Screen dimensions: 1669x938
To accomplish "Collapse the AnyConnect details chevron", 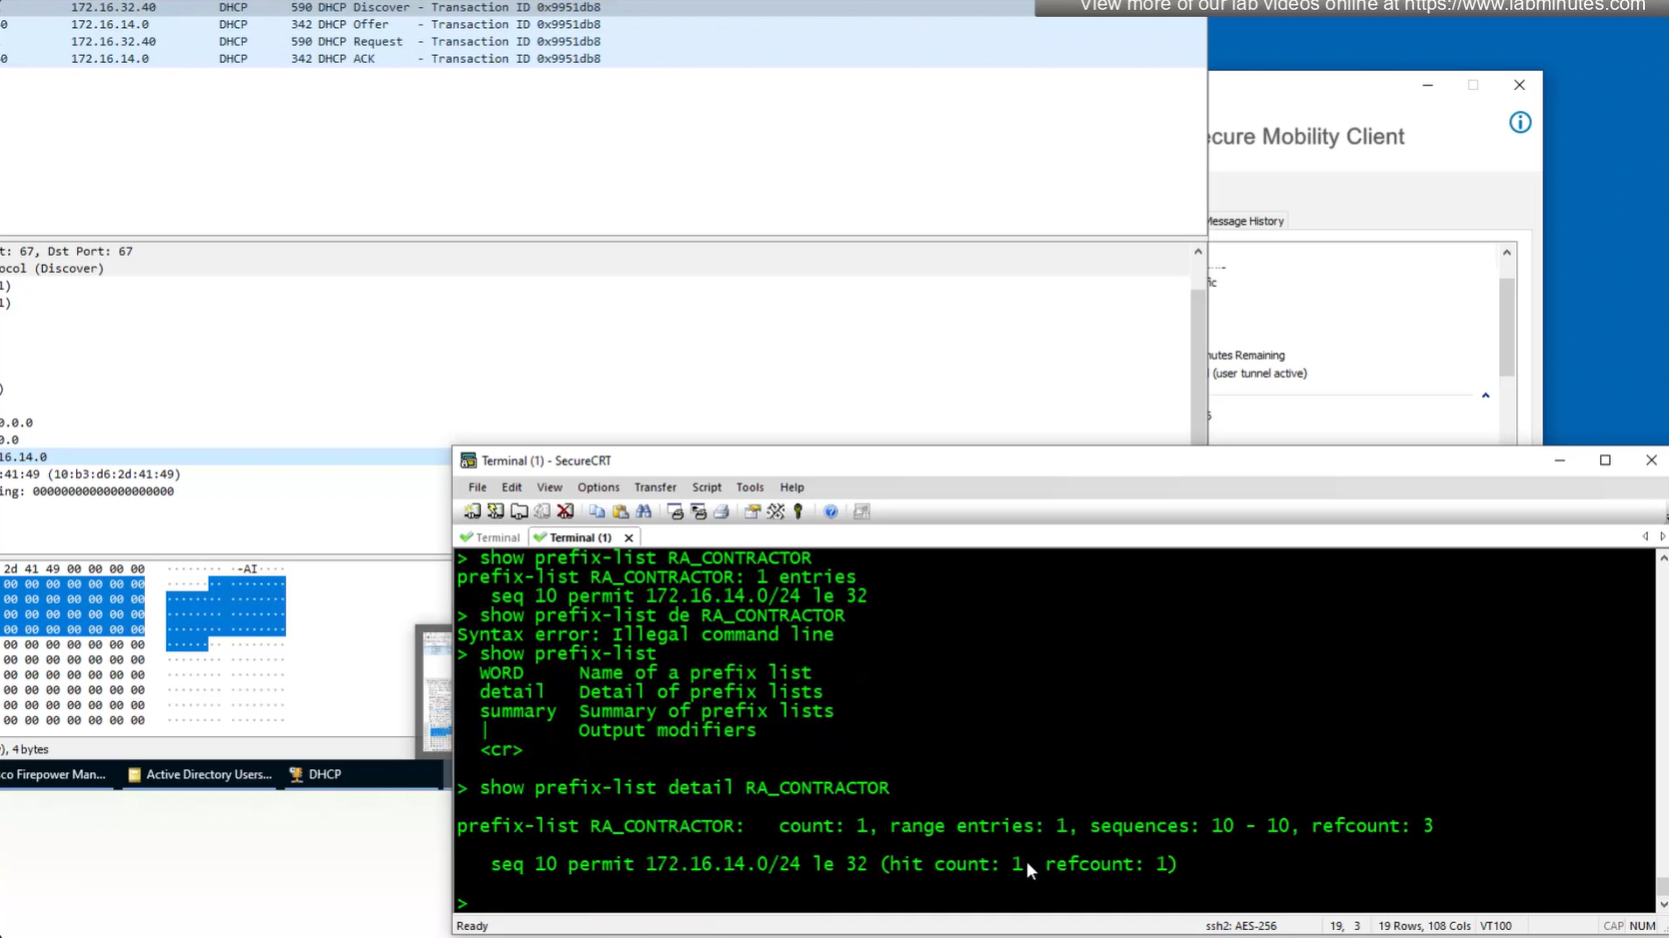I will (1485, 396).
